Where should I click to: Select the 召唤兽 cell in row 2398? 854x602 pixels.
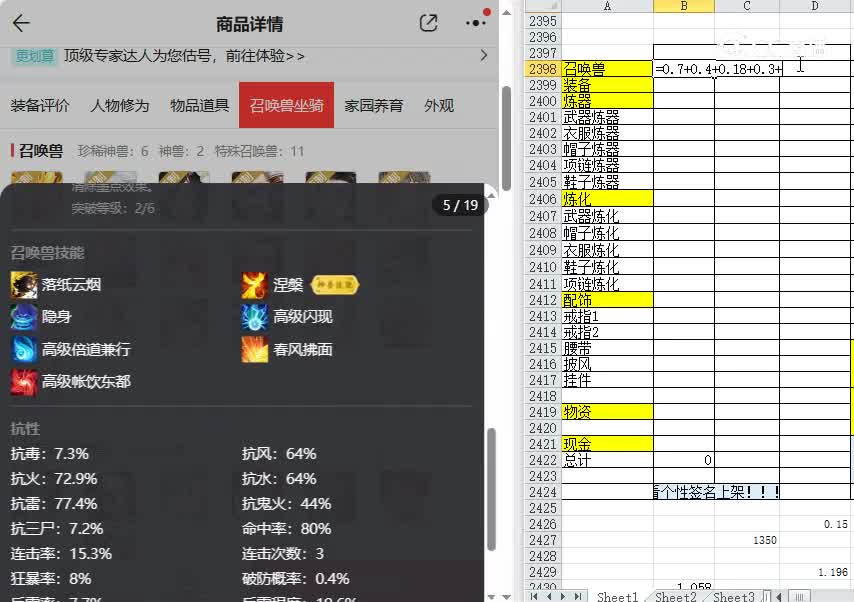coord(607,69)
